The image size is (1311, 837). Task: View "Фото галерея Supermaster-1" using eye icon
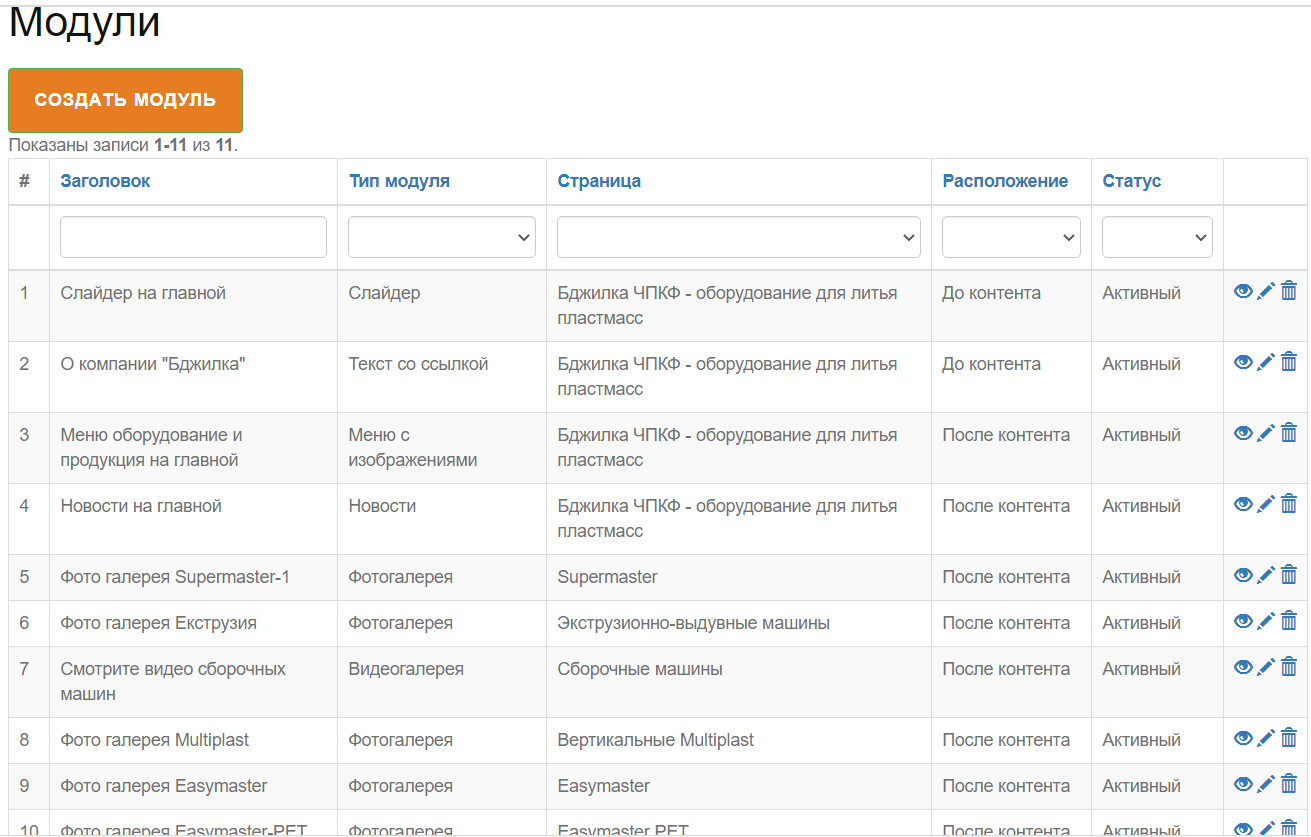1243,575
